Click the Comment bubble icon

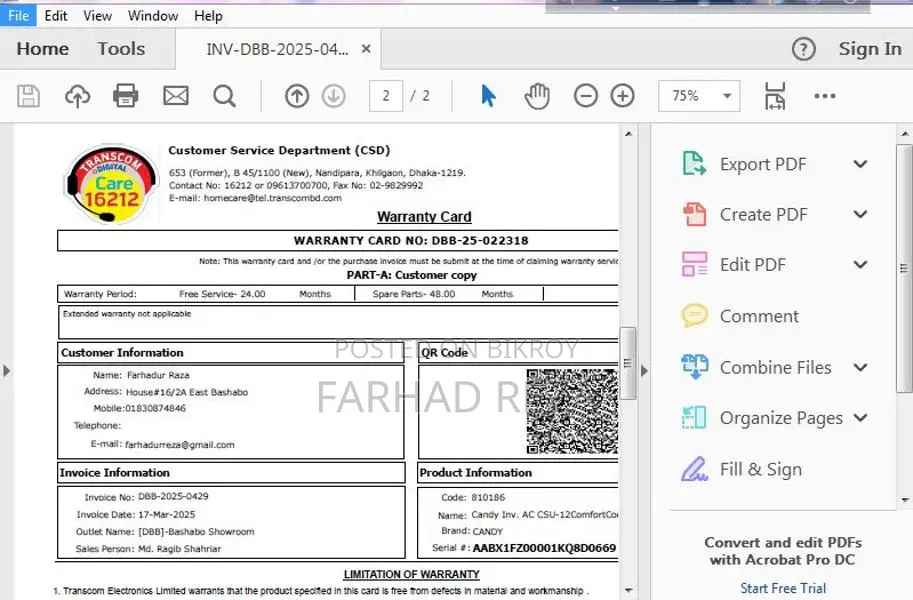[694, 316]
